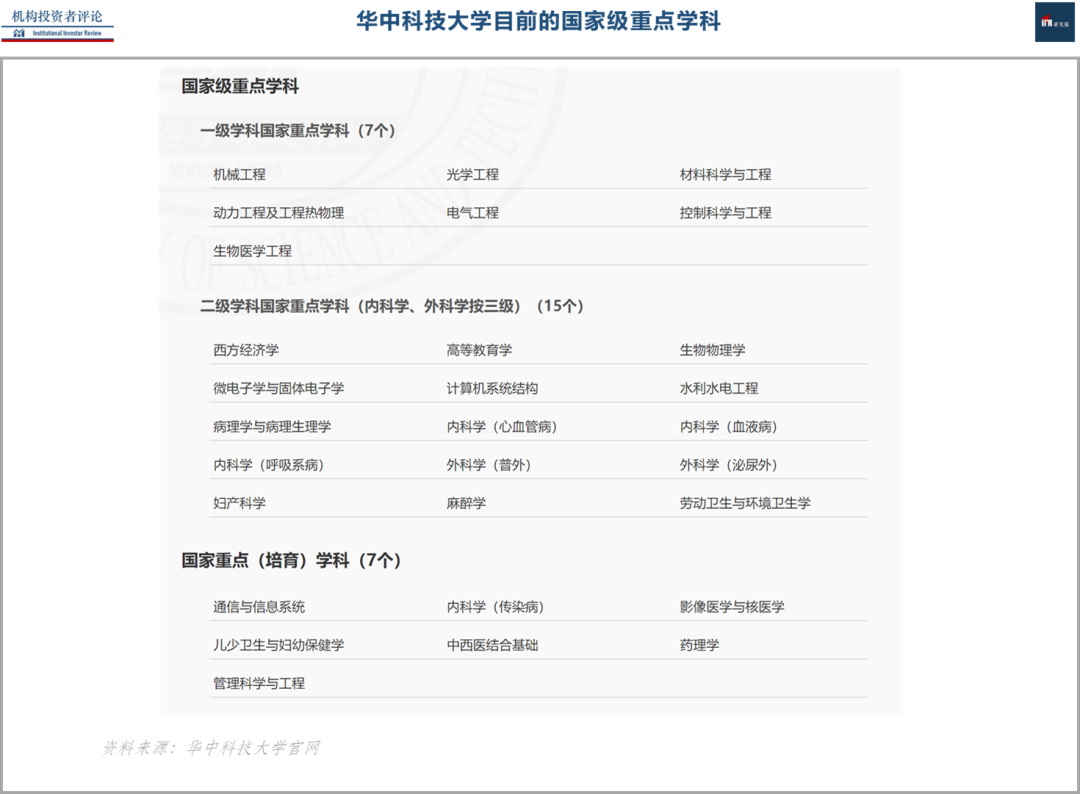Select the slide title 华中科技大学目前的国家级重点学科
The height and width of the screenshot is (794, 1080).
click(538, 21)
